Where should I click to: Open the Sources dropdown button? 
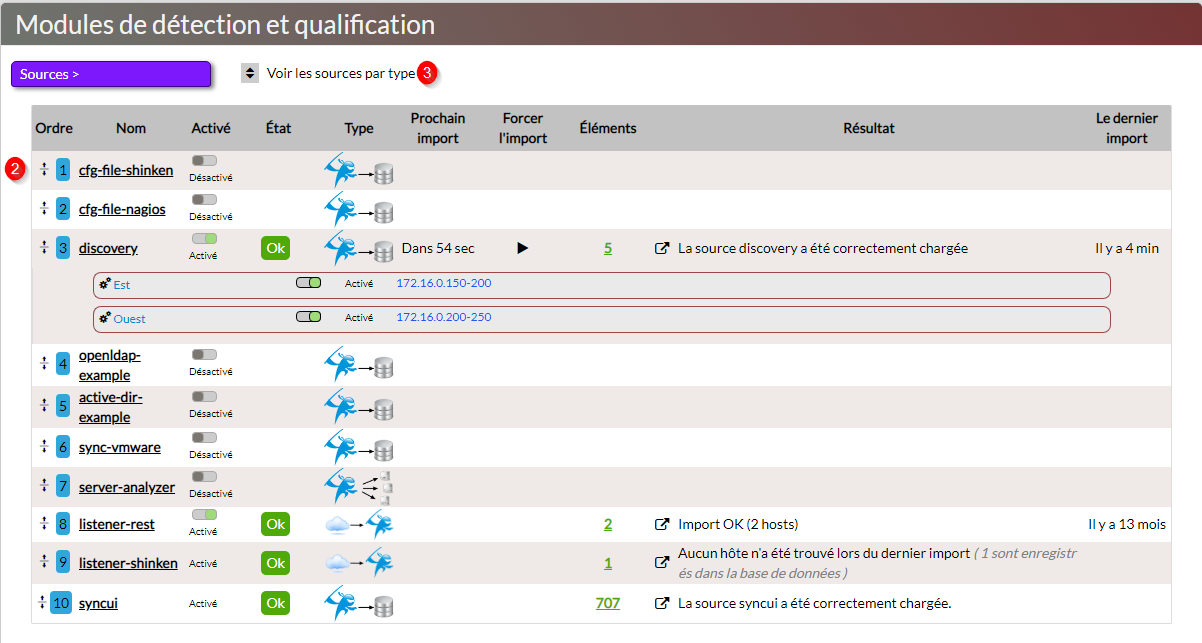click(x=111, y=74)
